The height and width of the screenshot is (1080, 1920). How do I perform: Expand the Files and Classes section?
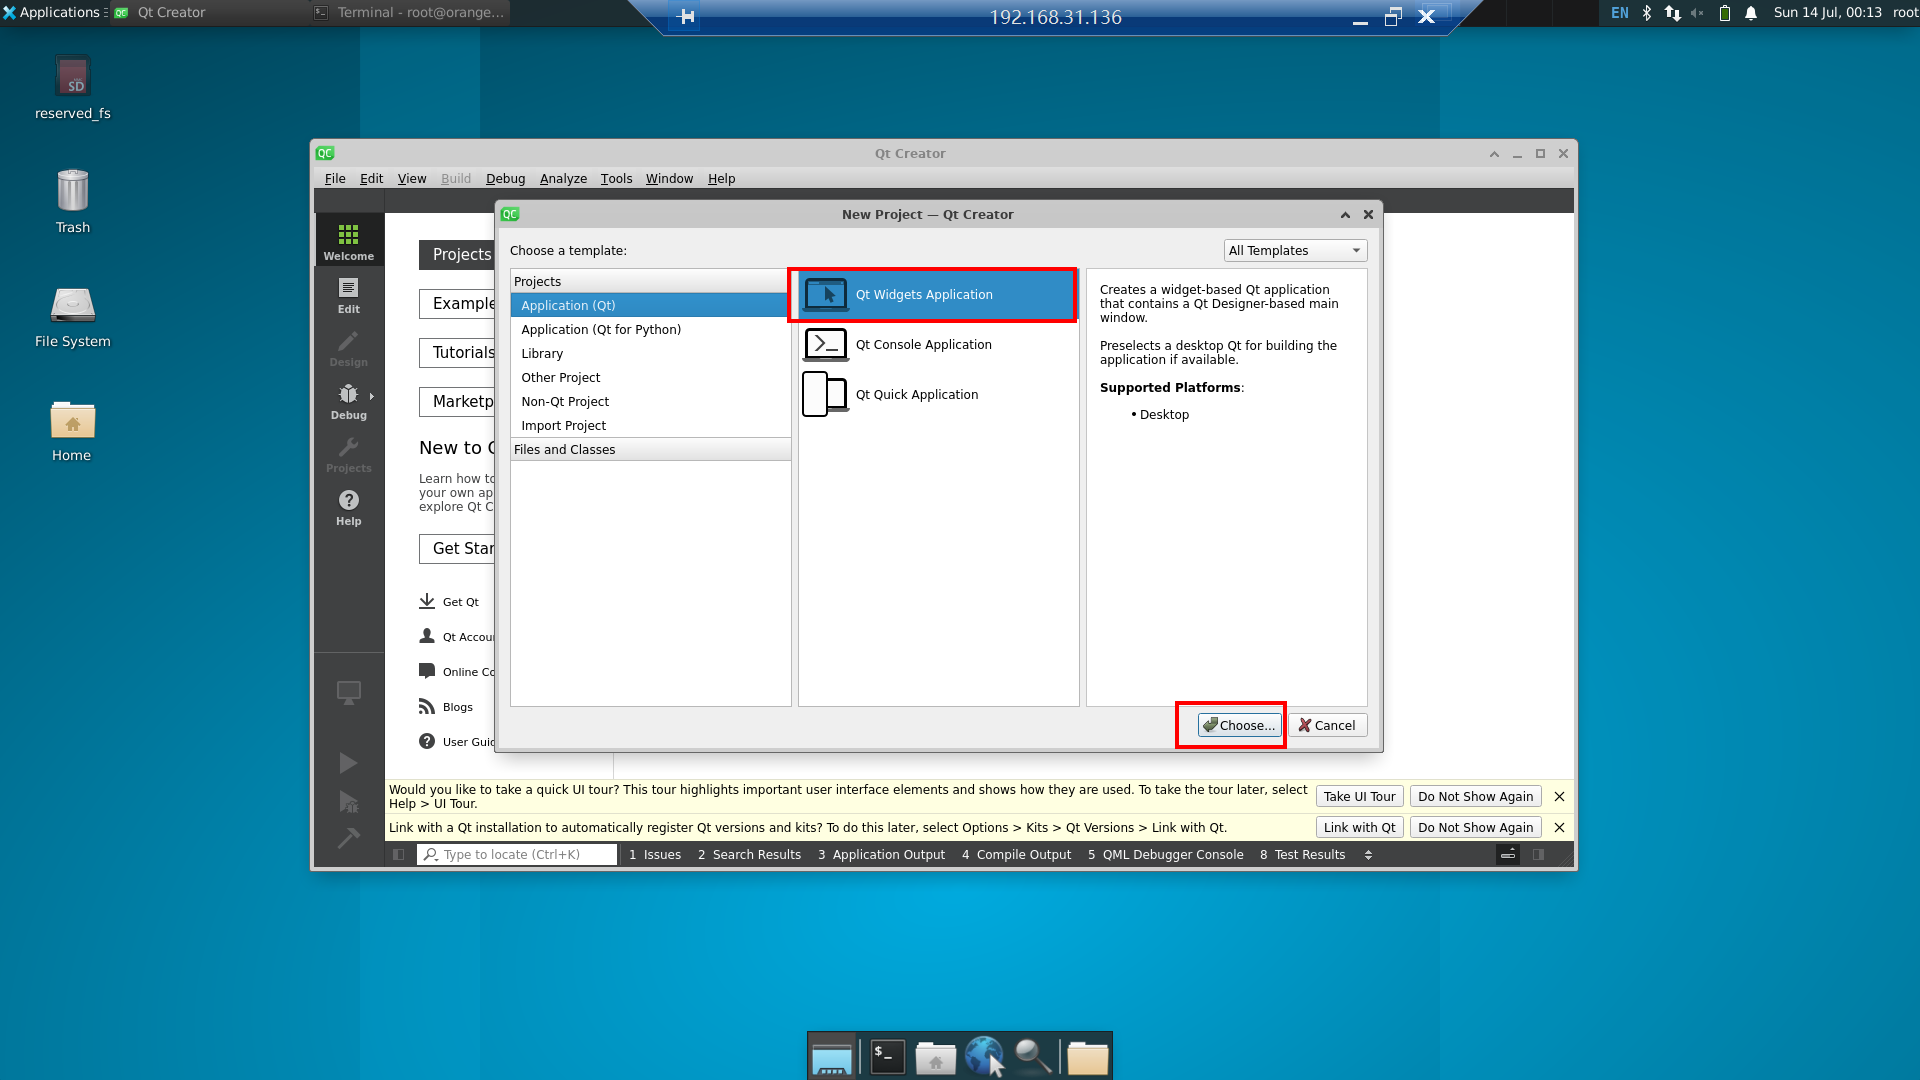(x=564, y=448)
